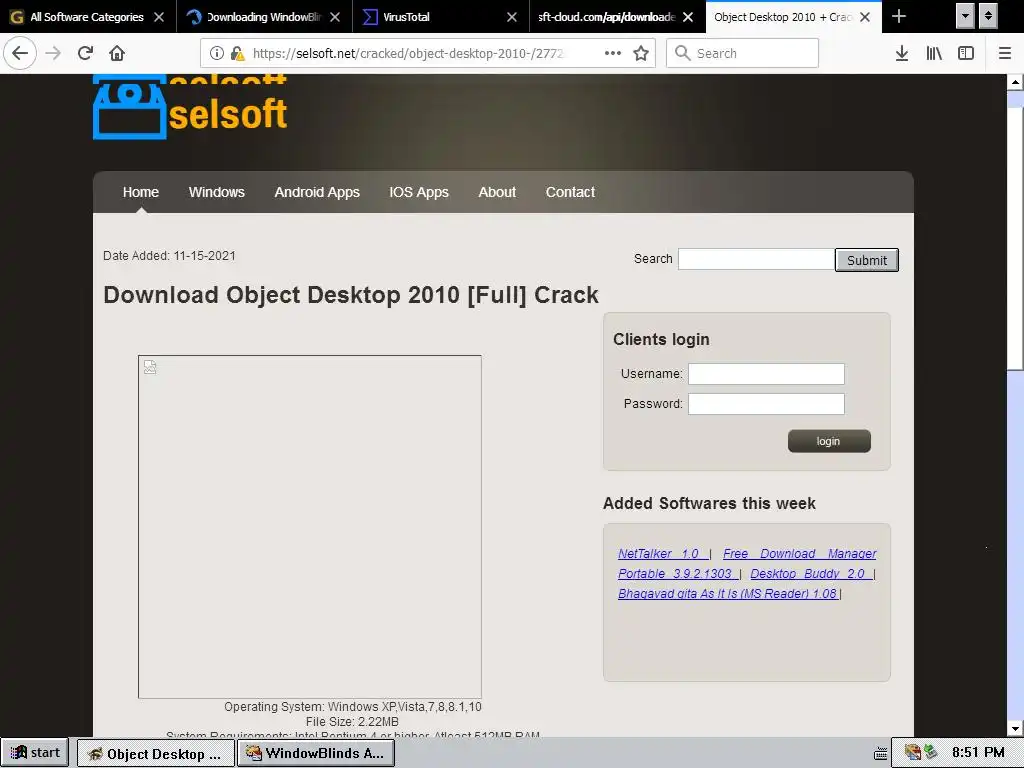Focus the Username field

click(766, 374)
